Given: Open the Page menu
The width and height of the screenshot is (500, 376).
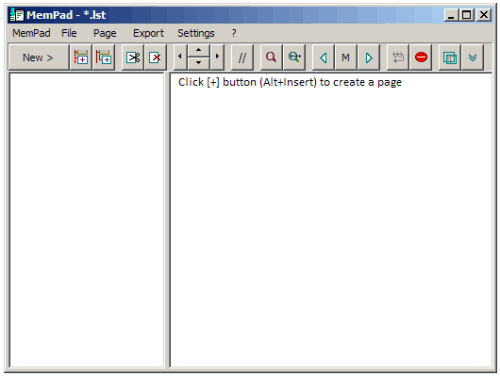Looking at the screenshot, I should click(x=105, y=33).
